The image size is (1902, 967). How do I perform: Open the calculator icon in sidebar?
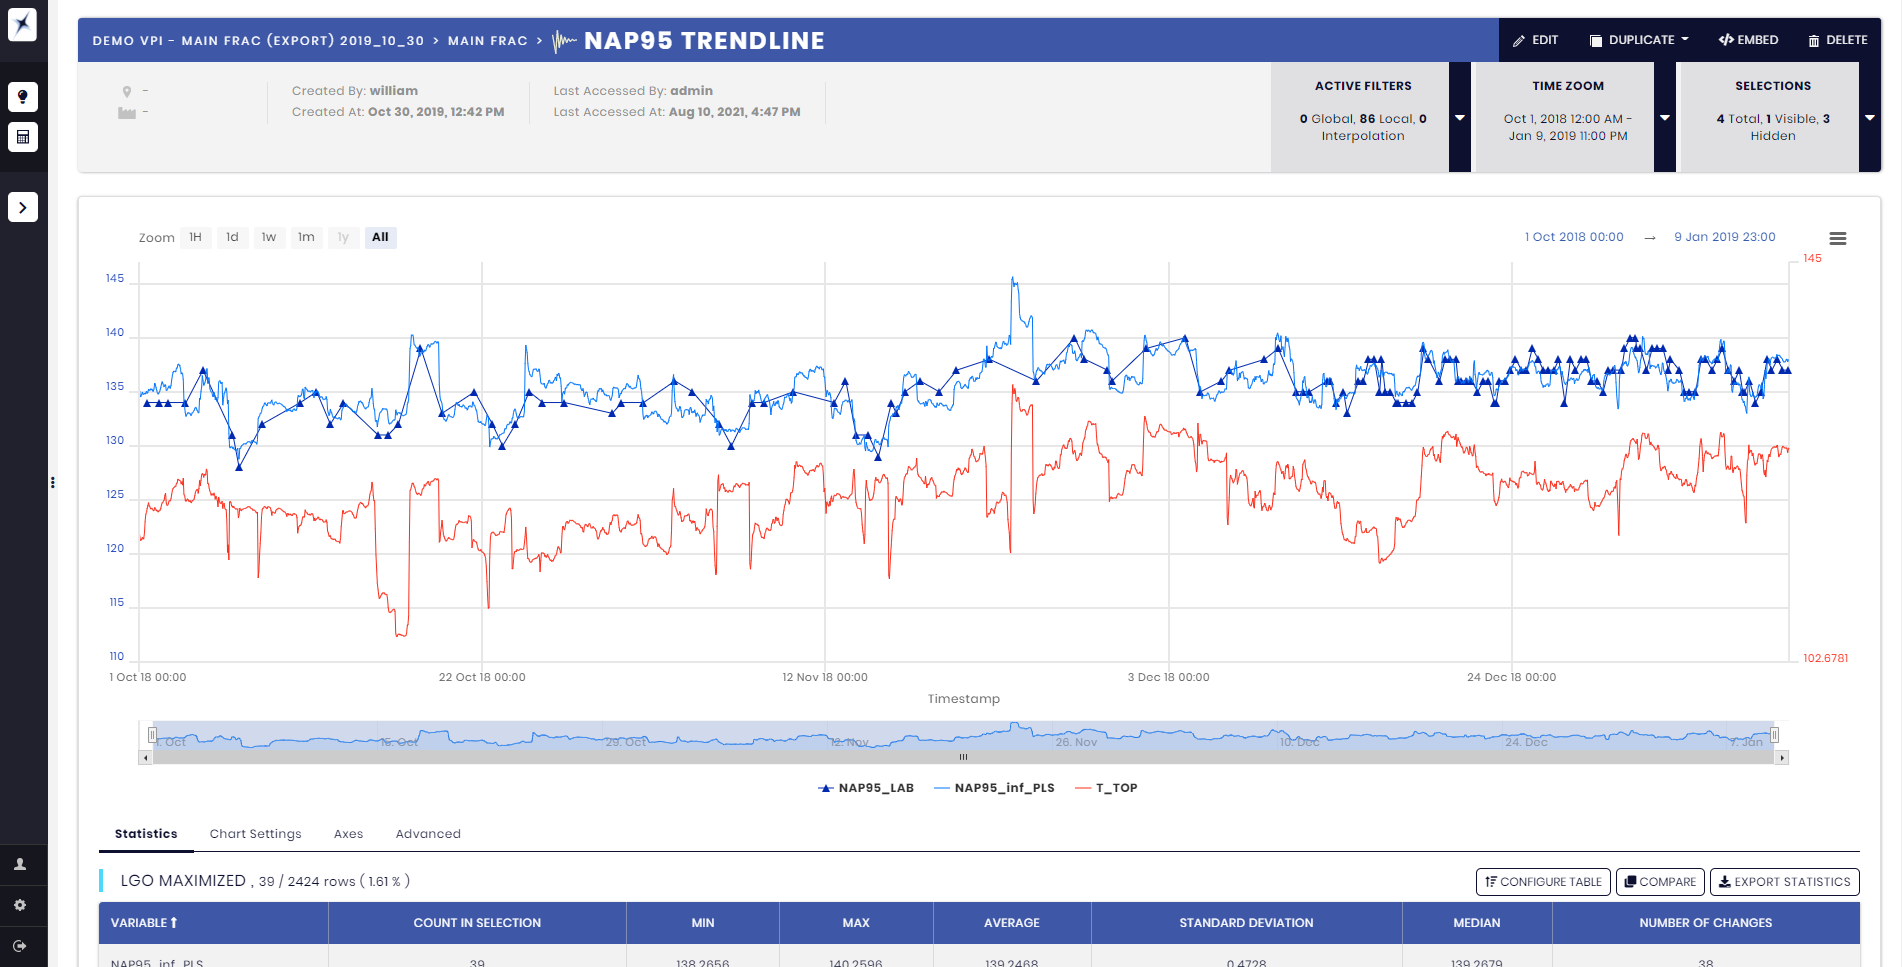coord(23,137)
